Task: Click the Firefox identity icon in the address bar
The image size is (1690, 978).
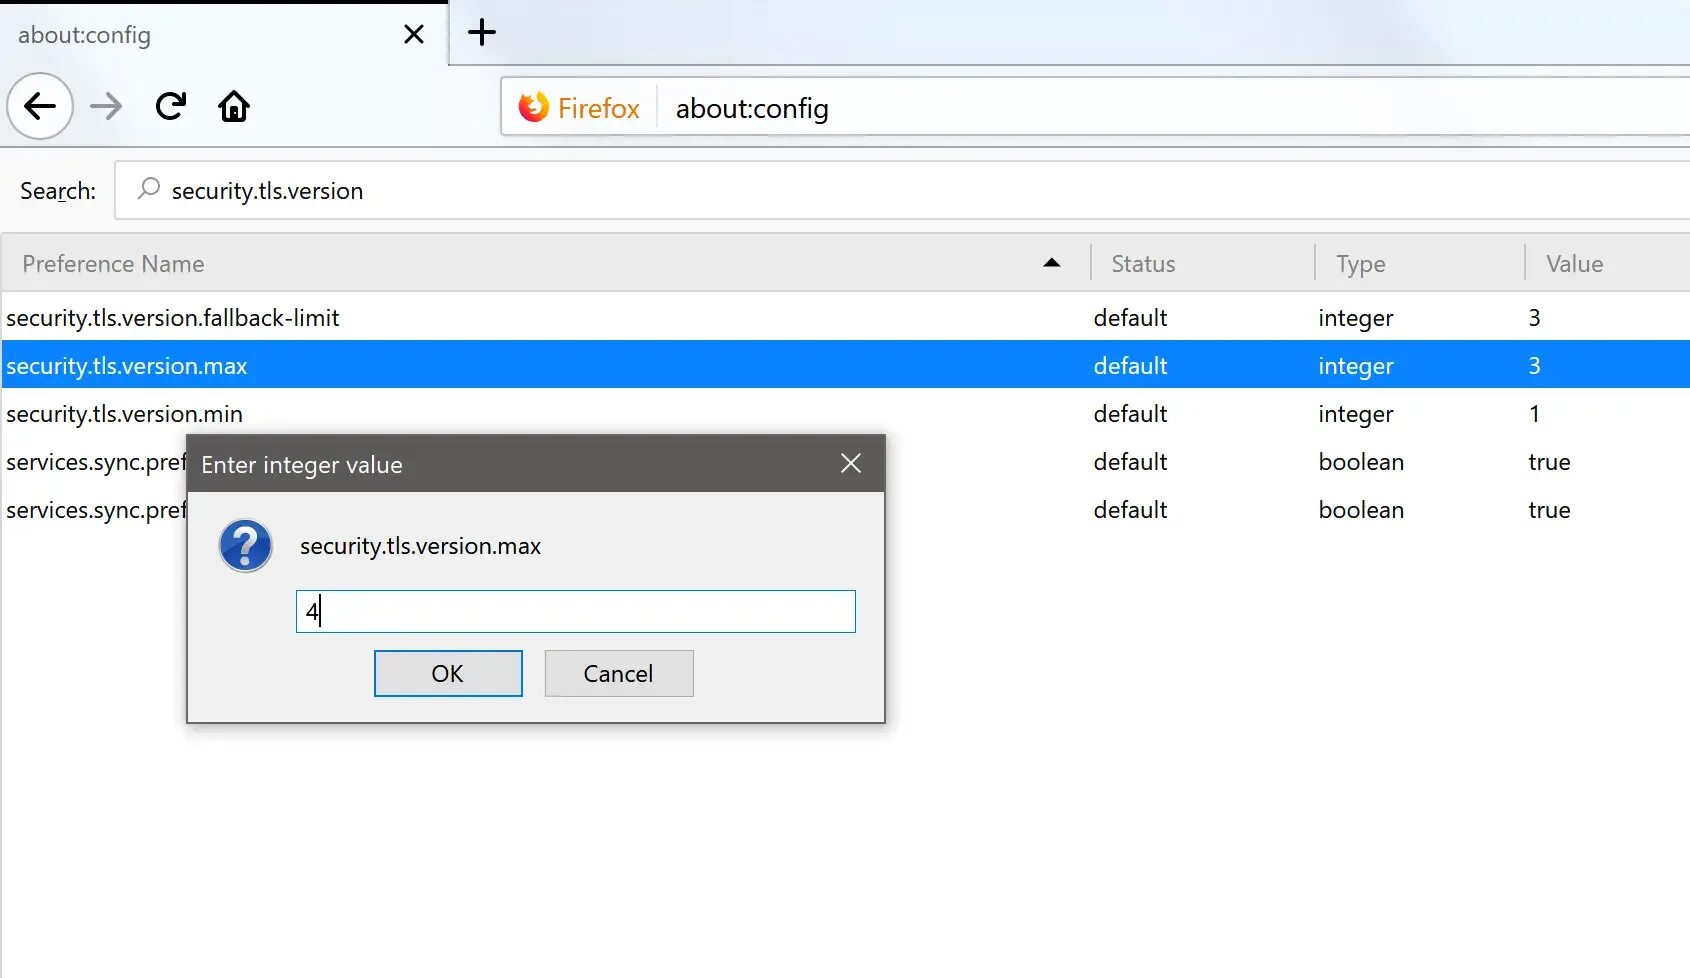Action: pyautogui.click(x=534, y=107)
